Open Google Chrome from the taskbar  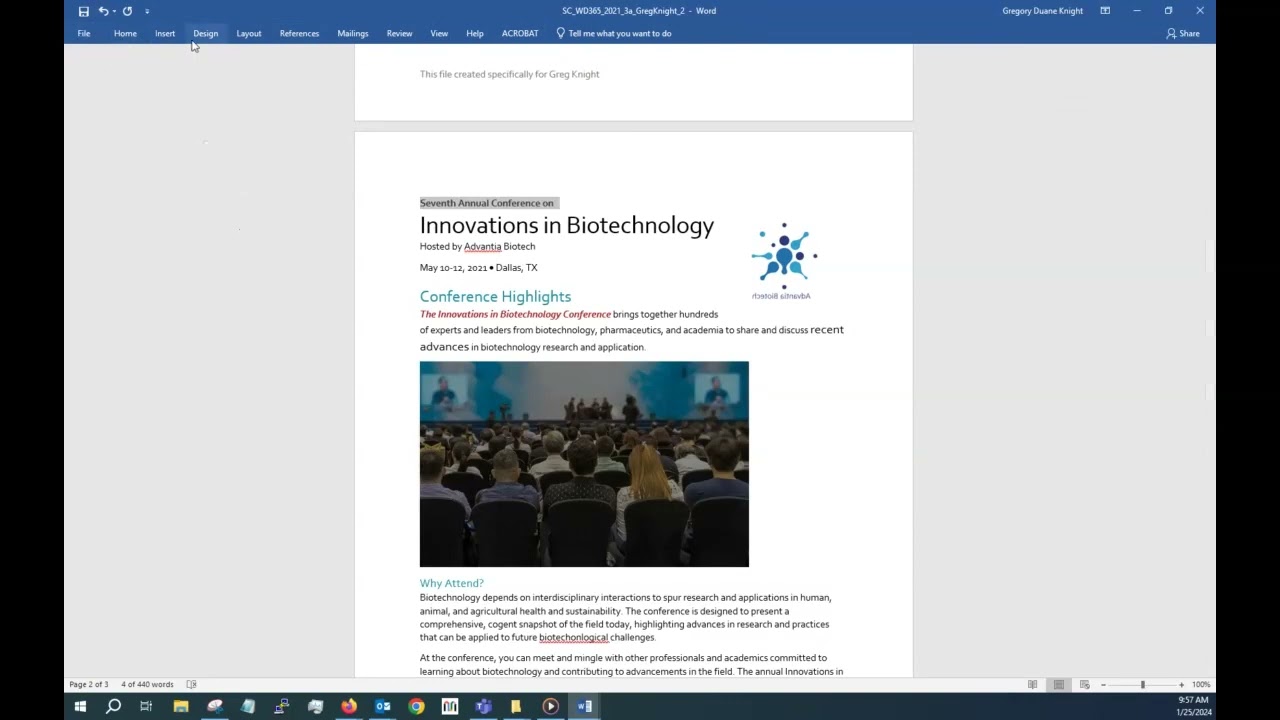[x=416, y=706]
